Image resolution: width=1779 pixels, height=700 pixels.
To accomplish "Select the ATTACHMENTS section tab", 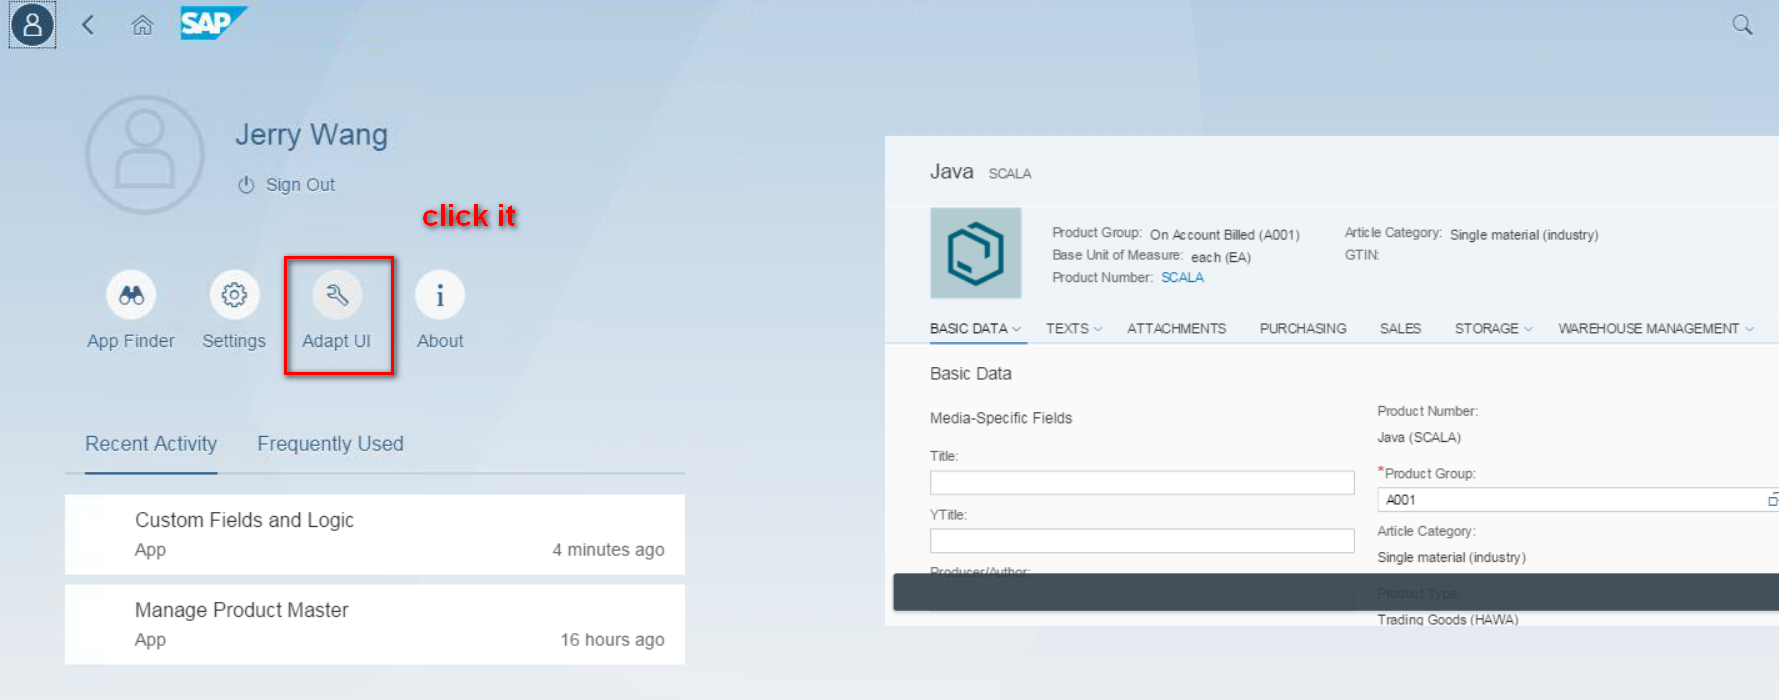I will (1176, 328).
